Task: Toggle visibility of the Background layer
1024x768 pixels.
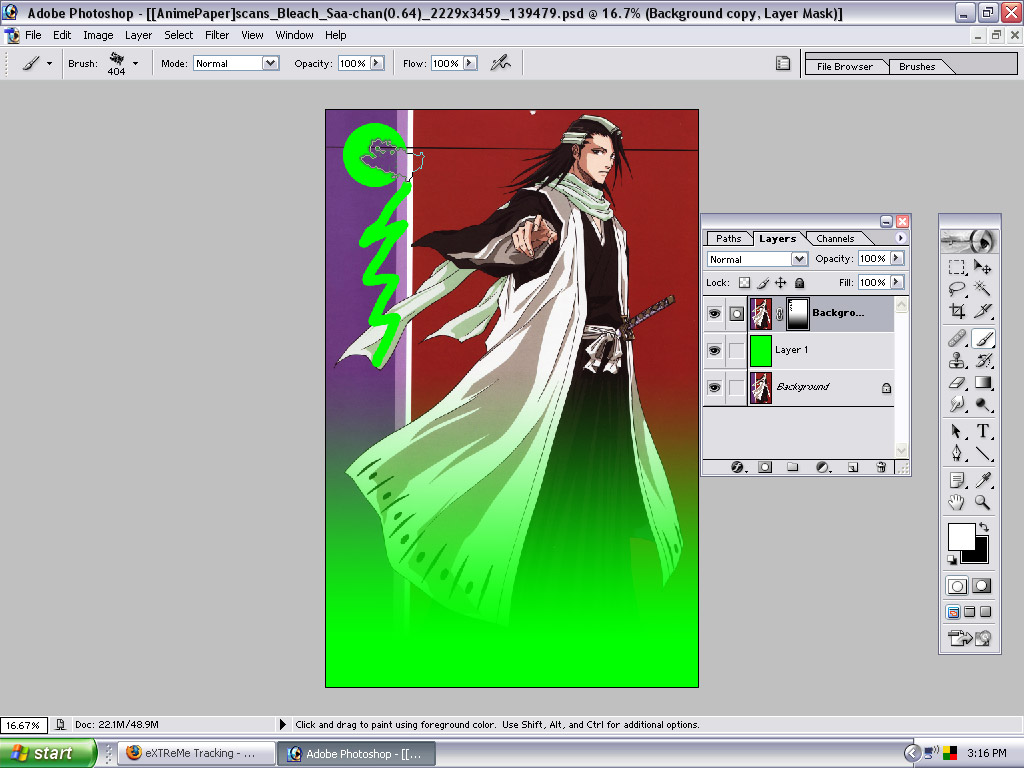Action: 714,388
